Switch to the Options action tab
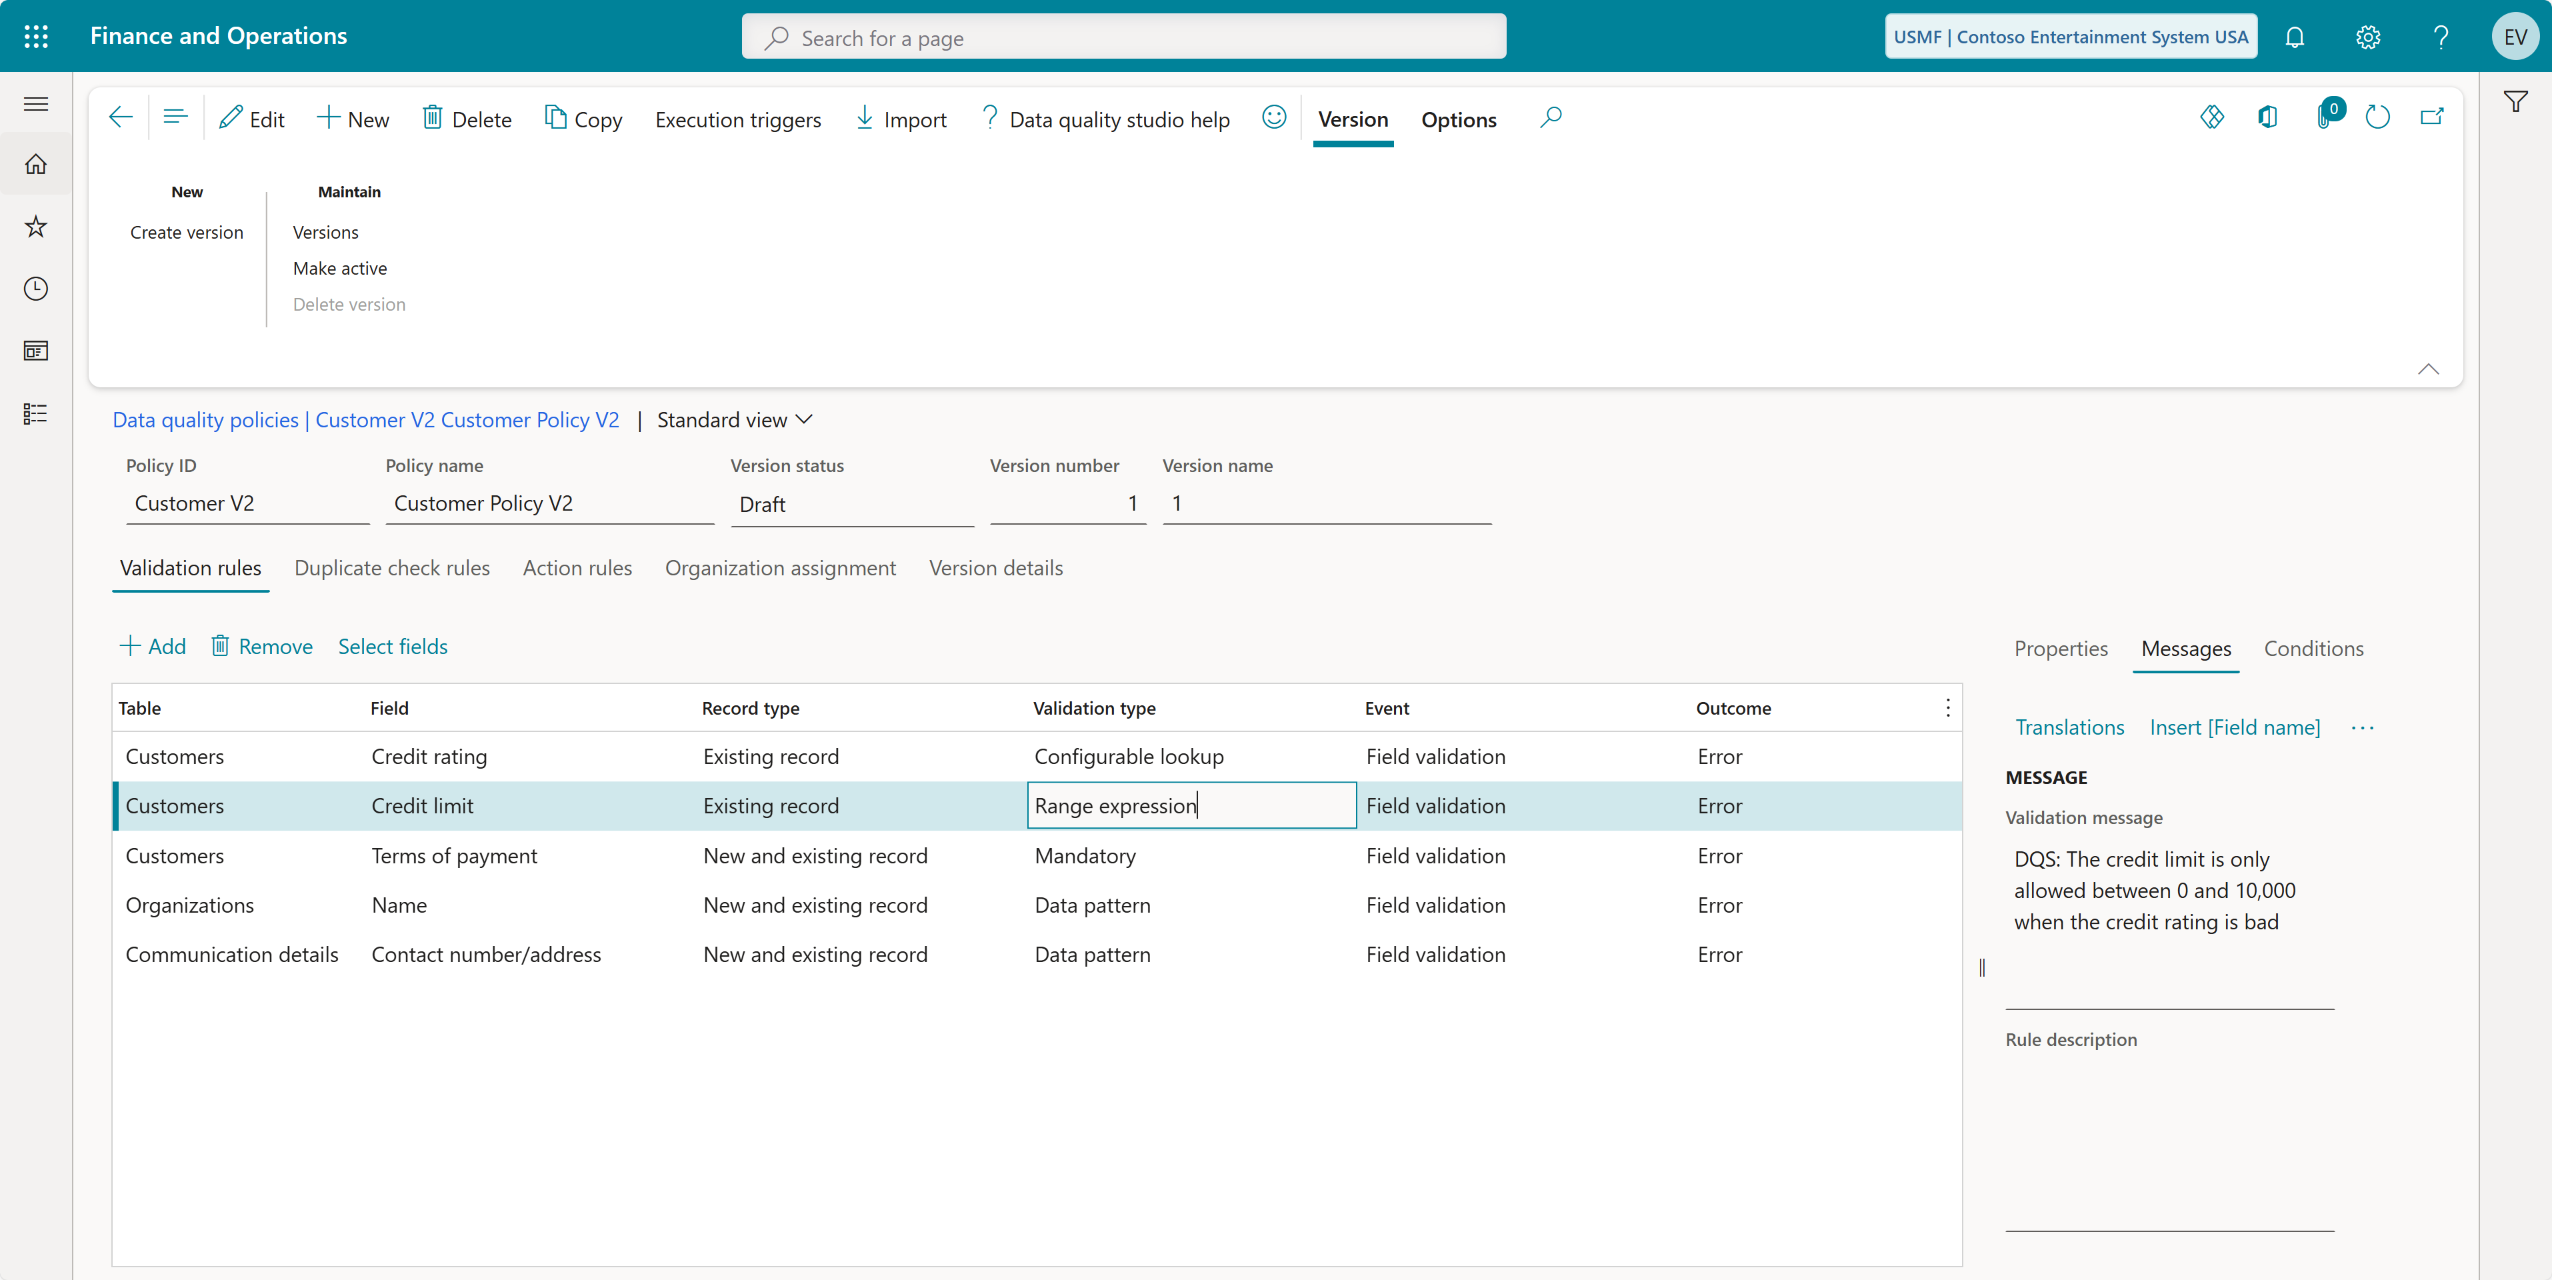 (1459, 120)
